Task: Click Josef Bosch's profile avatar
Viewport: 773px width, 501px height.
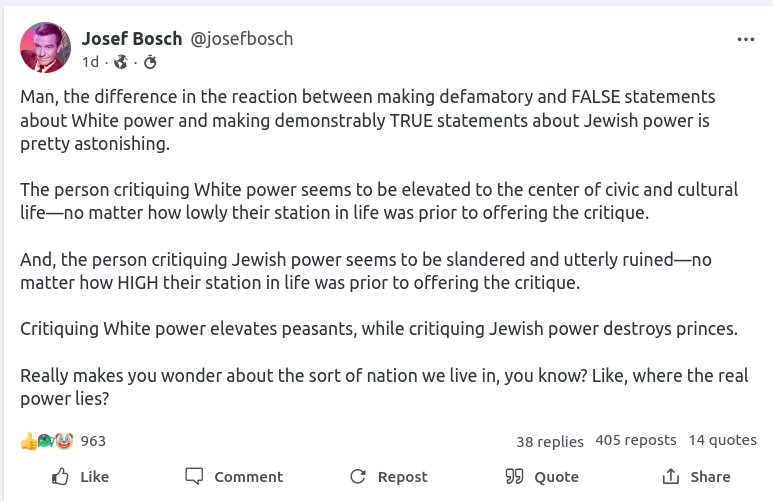Action: coord(45,47)
